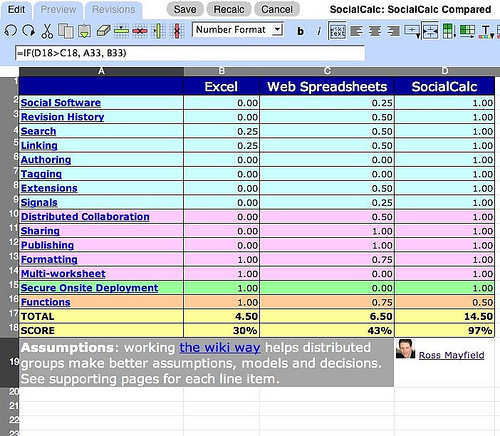Open the Revisions tab
This screenshot has width=500, height=436.
[114, 10]
